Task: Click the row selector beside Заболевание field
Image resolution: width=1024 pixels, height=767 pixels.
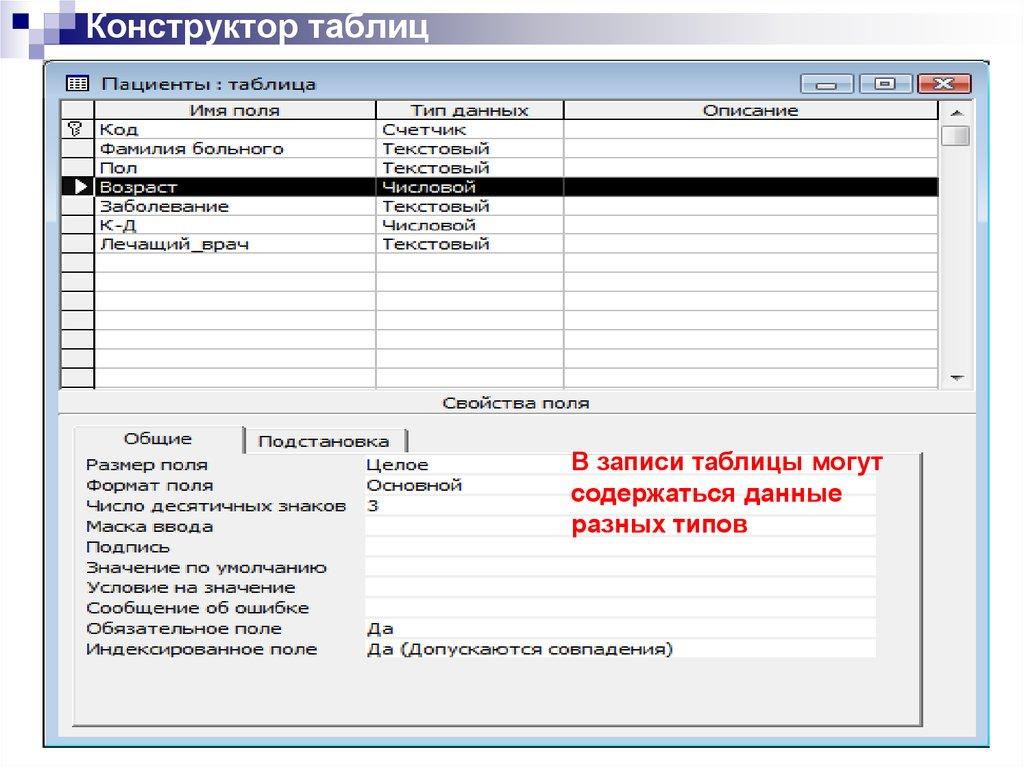Action: [x=79, y=205]
